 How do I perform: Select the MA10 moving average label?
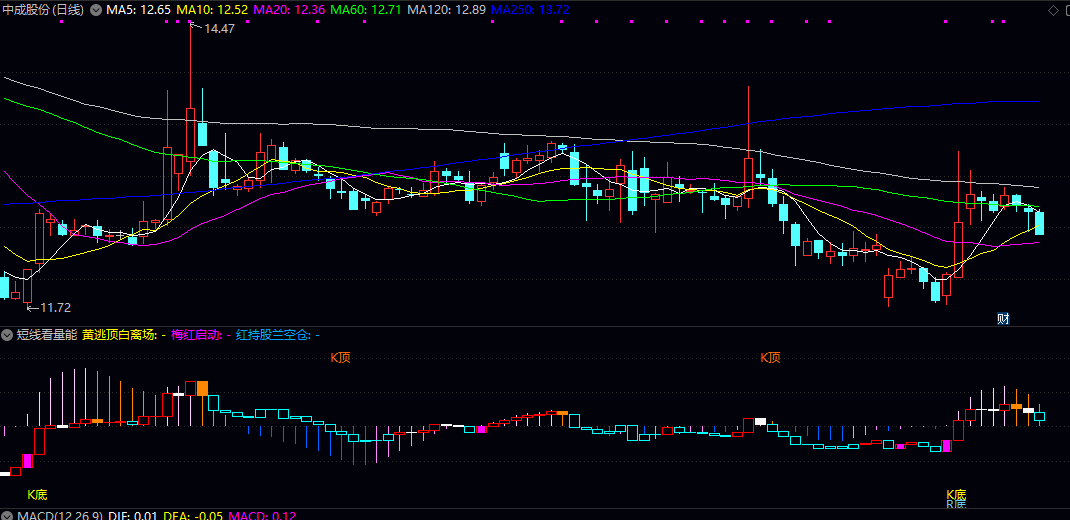coord(211,9)
